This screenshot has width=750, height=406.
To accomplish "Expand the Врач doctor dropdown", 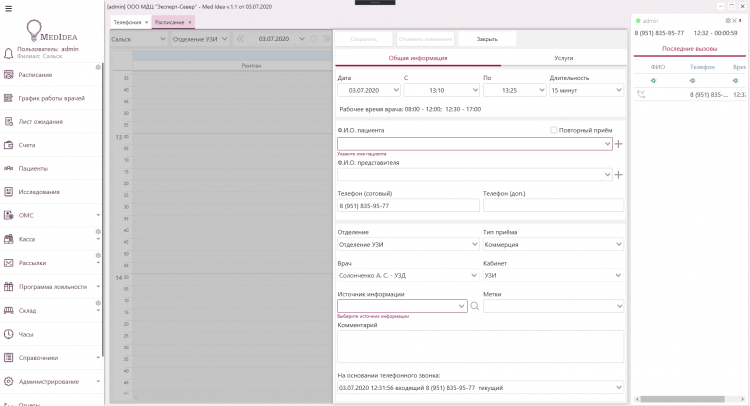I will pyautogui.click(x=407, y=275).
